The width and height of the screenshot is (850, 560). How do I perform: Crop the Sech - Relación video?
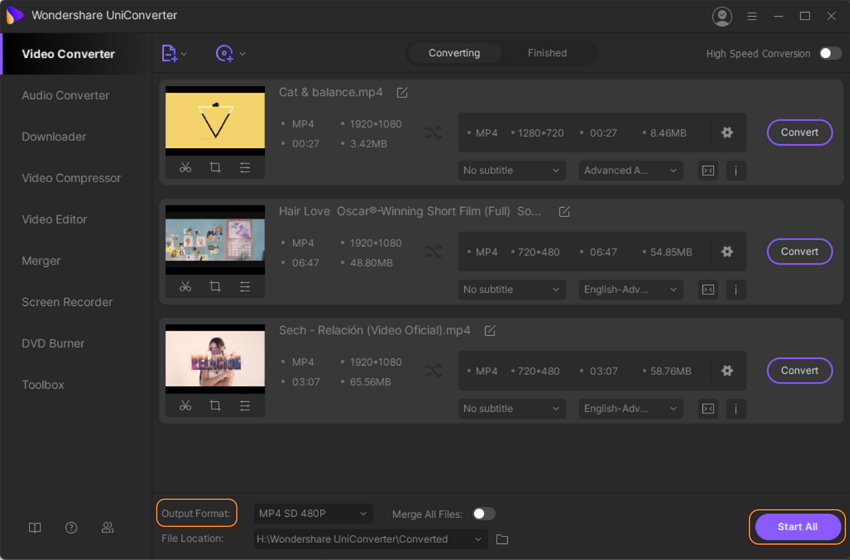(215, 405)
